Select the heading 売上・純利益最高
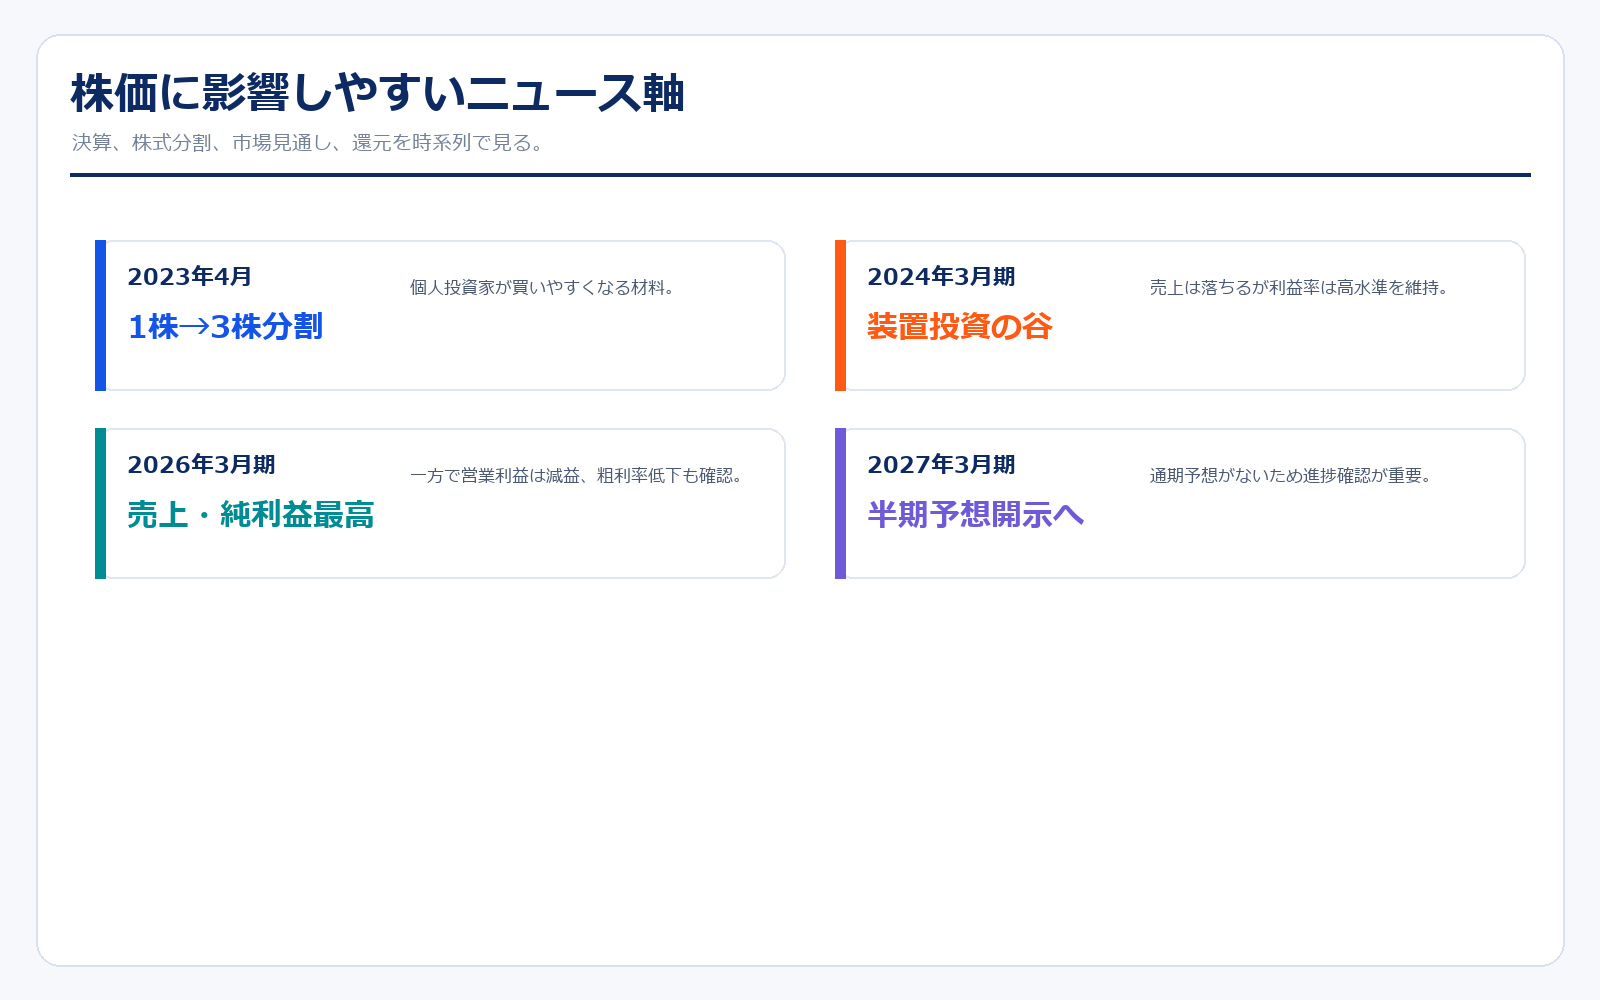The width and height of the screenshot is (1600, 1000). (x=251, y=515)
